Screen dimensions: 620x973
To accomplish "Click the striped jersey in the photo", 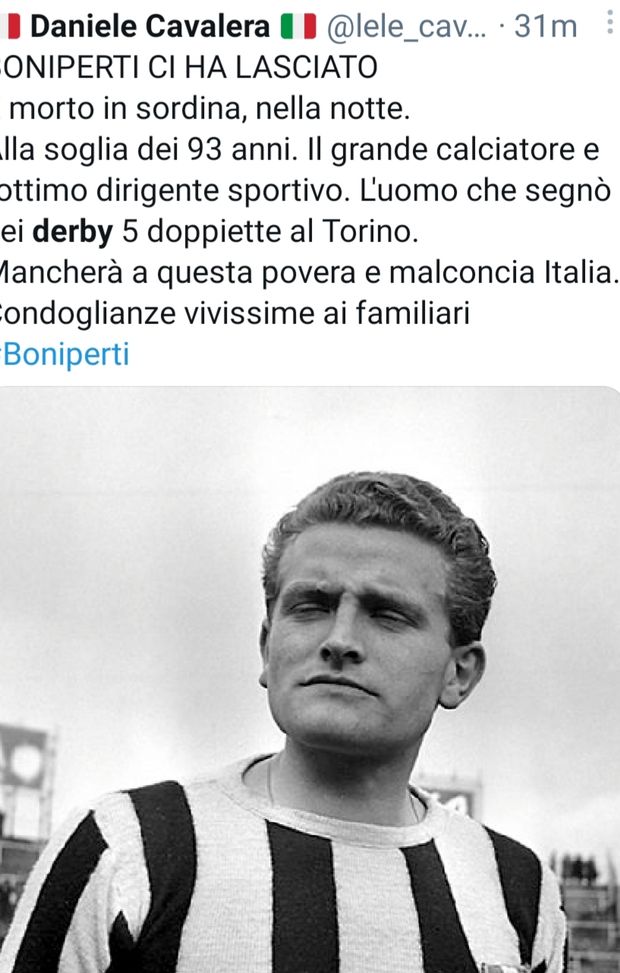I will click(292, 881).
